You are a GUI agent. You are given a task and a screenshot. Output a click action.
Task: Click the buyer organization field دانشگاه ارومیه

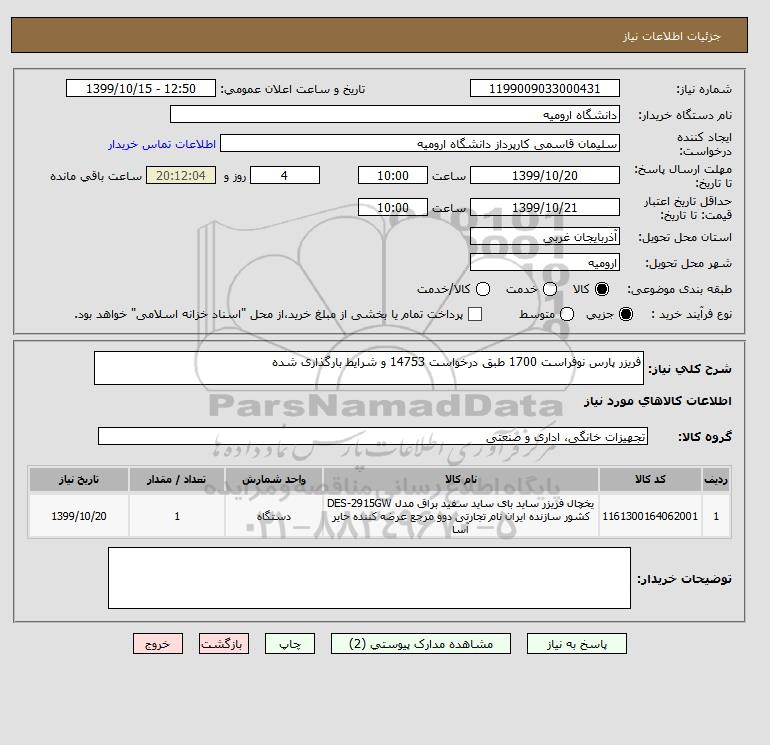tap(395, 114)
